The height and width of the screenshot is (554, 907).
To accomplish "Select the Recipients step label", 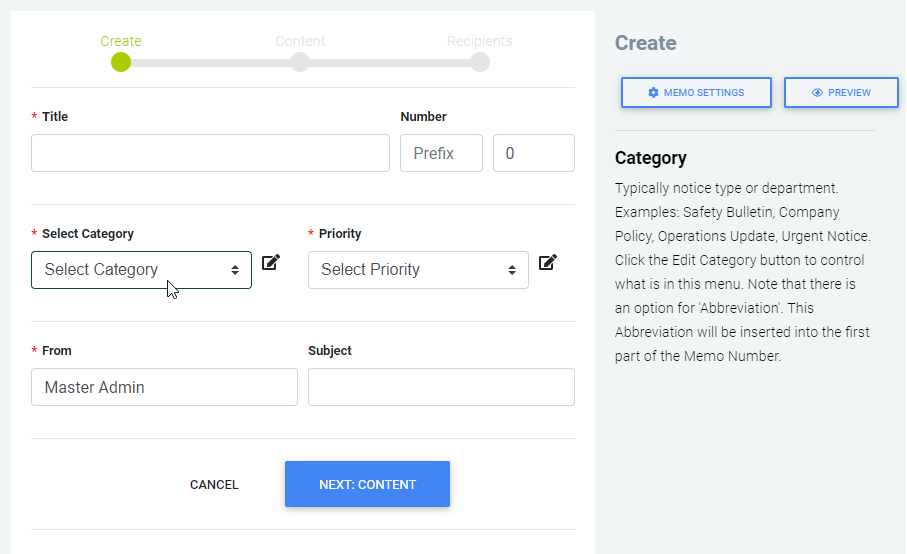I will point(479,41).
